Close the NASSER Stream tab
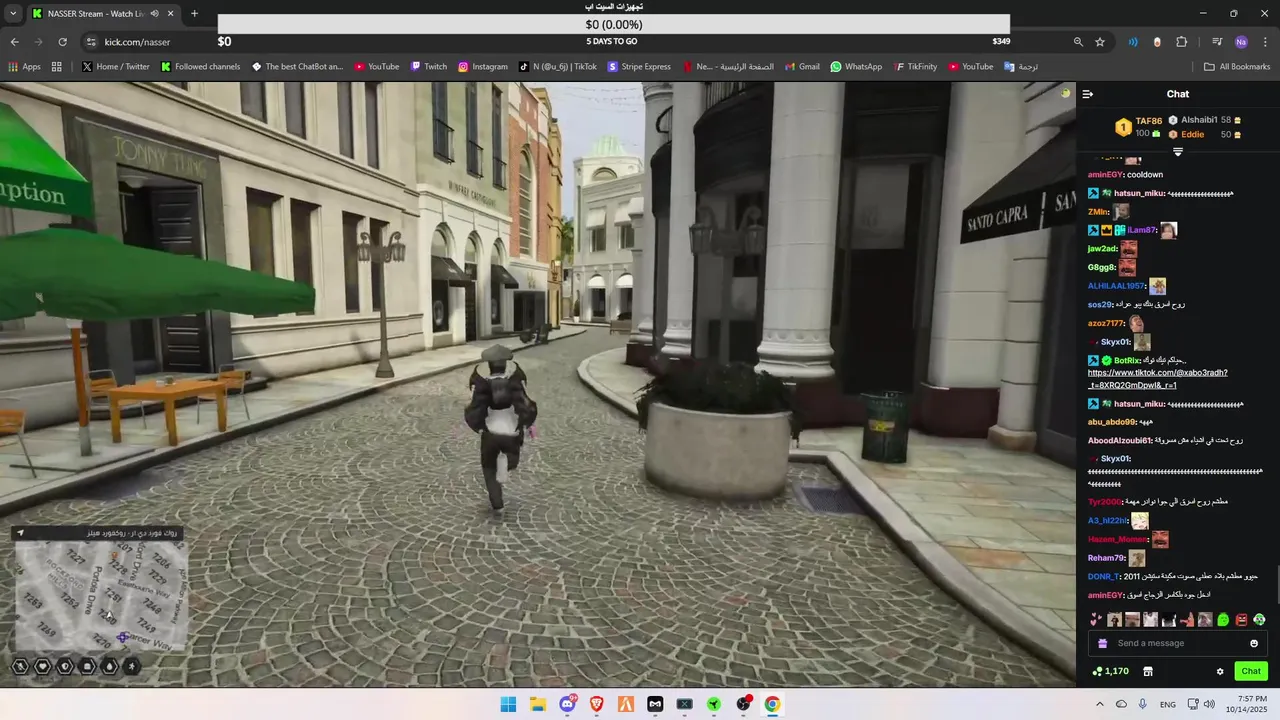Image resolution: width=1280 pixels, height=720 pixels. coord(171,14)
